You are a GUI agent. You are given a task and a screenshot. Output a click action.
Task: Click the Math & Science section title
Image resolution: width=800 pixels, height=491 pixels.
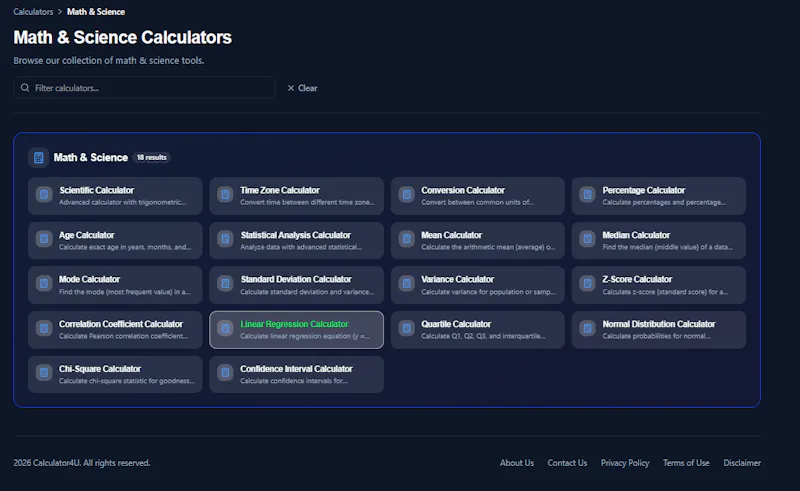tap(91, 157)
